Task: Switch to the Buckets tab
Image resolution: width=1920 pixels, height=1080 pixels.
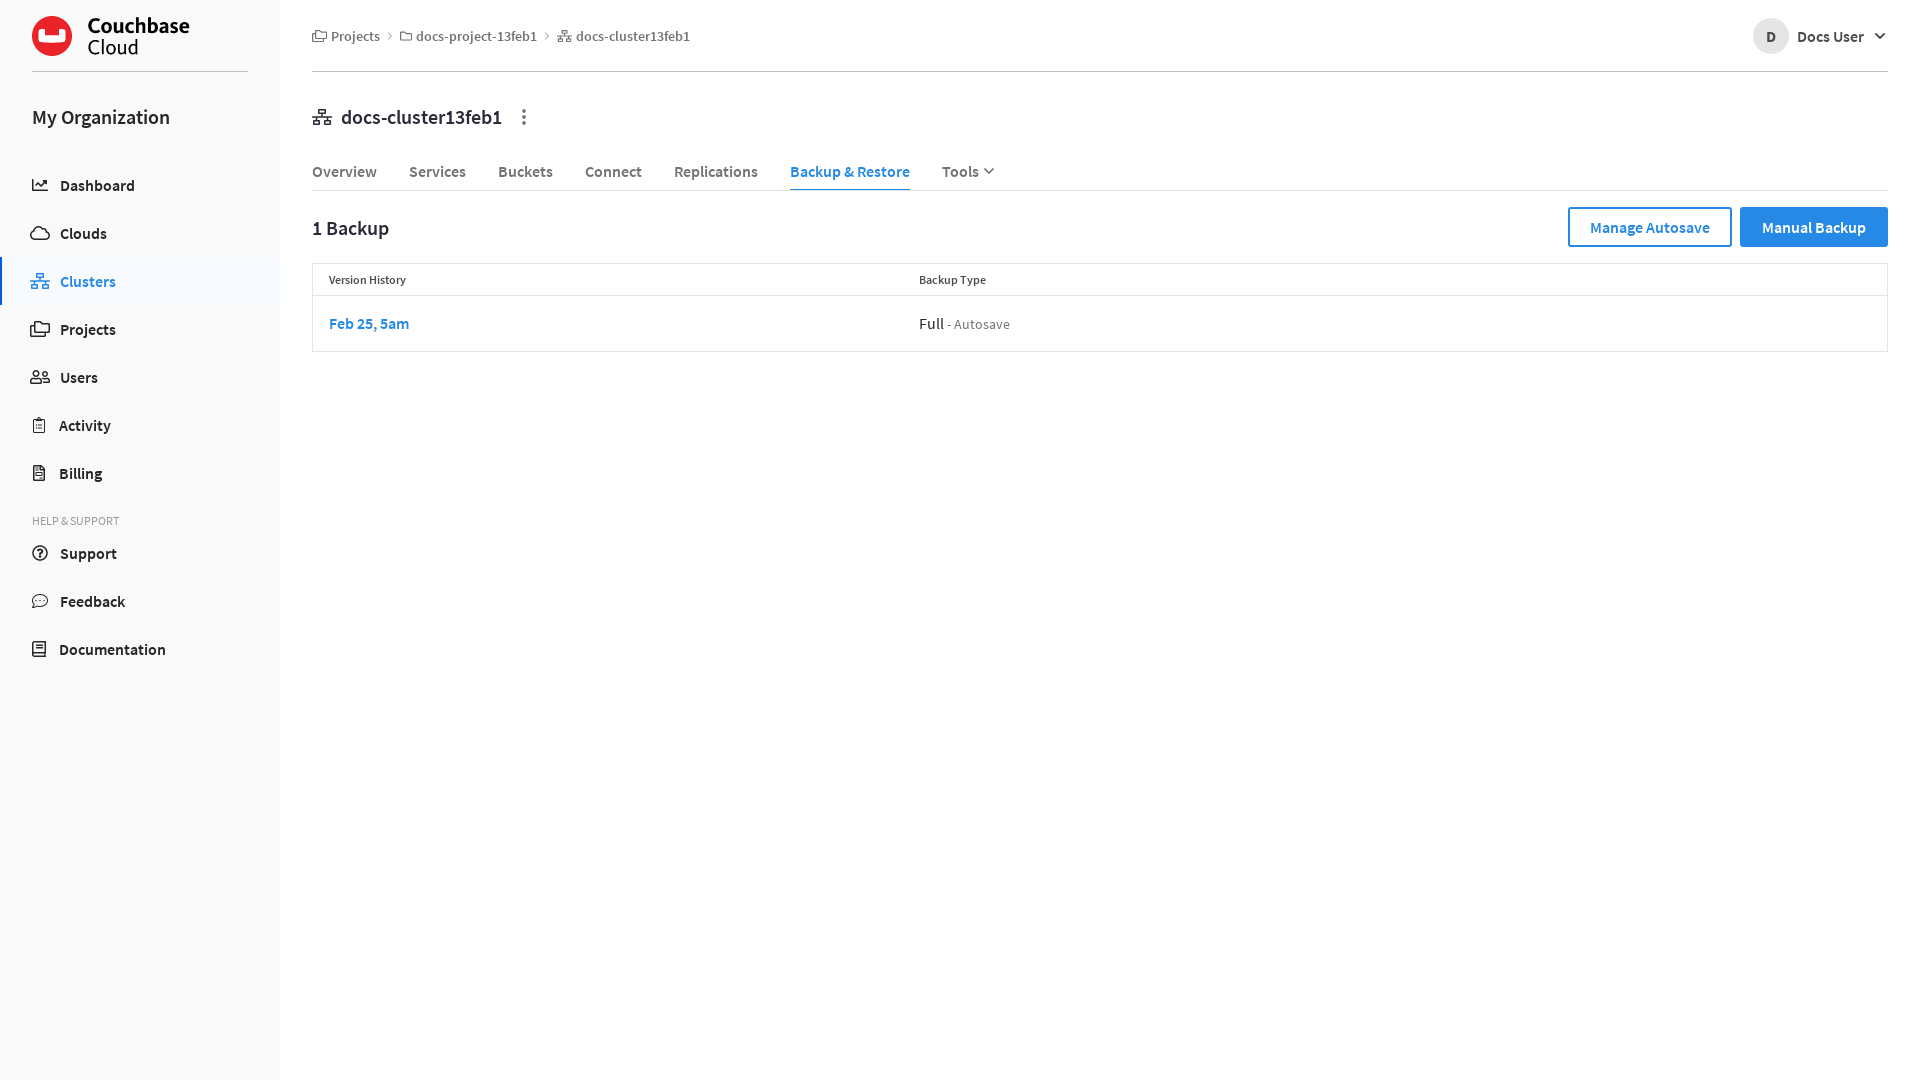Action: 525,171
